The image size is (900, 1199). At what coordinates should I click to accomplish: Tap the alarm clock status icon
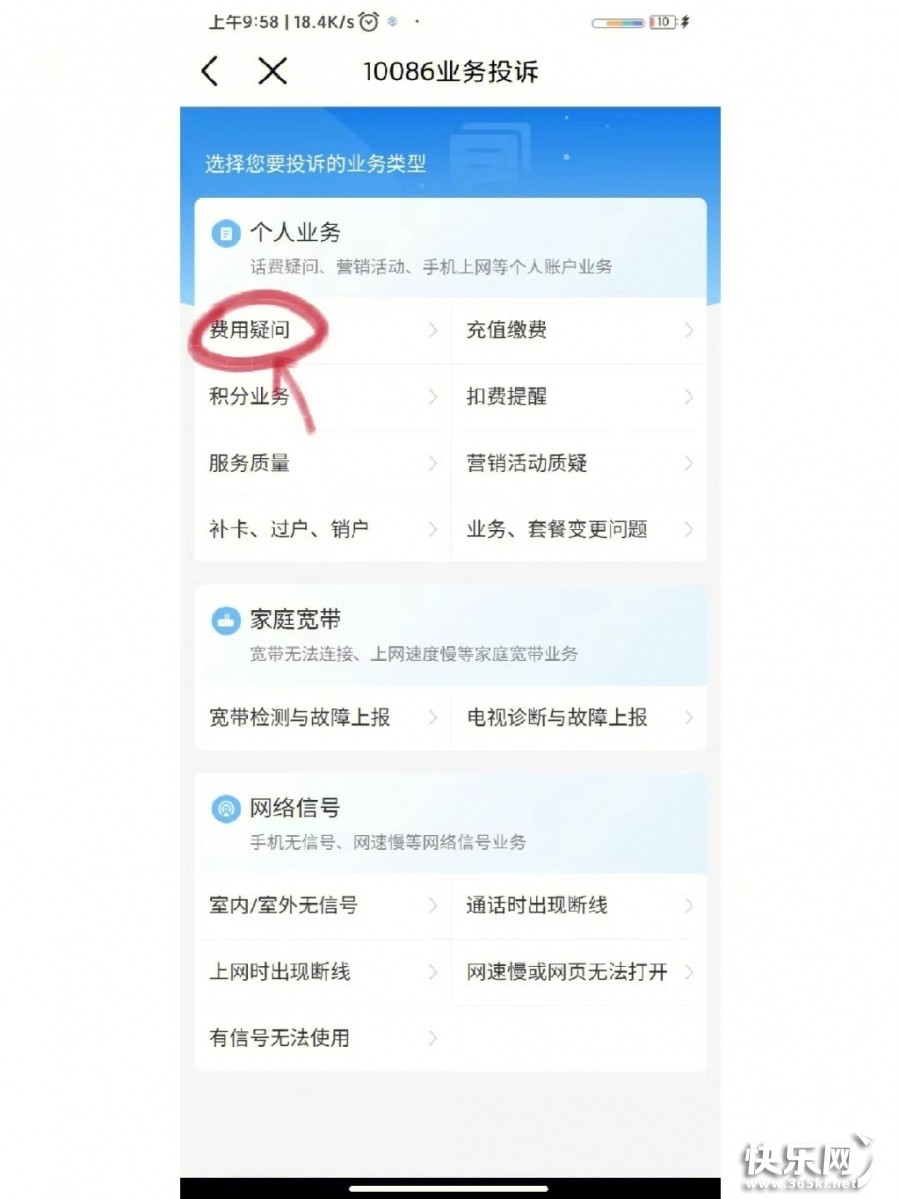coord(369,22)
